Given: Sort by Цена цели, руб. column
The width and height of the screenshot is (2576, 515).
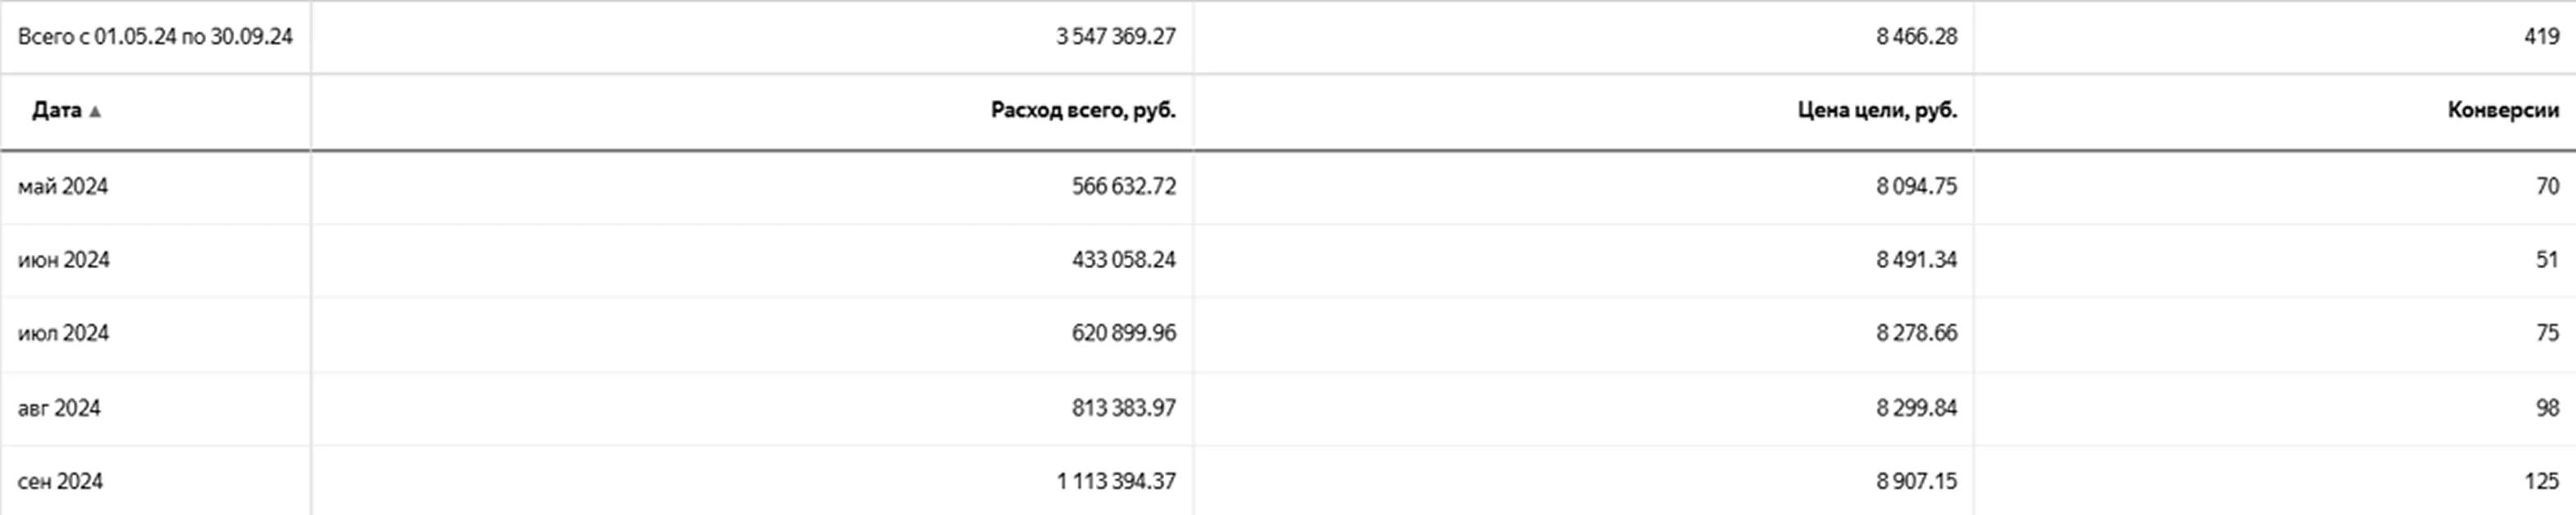Looking at the screenshot, I should click(x=1876, y=110).
